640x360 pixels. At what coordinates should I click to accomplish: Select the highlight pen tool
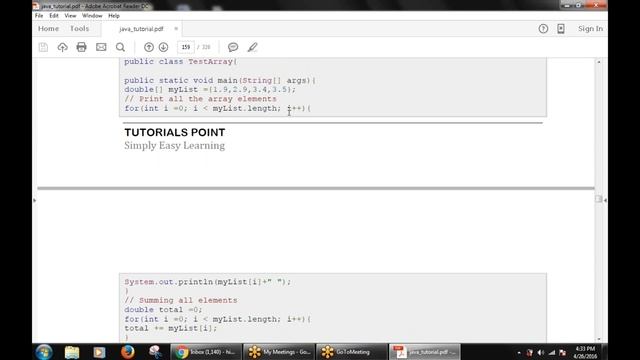pyautogui.click(x=253, y=47)
